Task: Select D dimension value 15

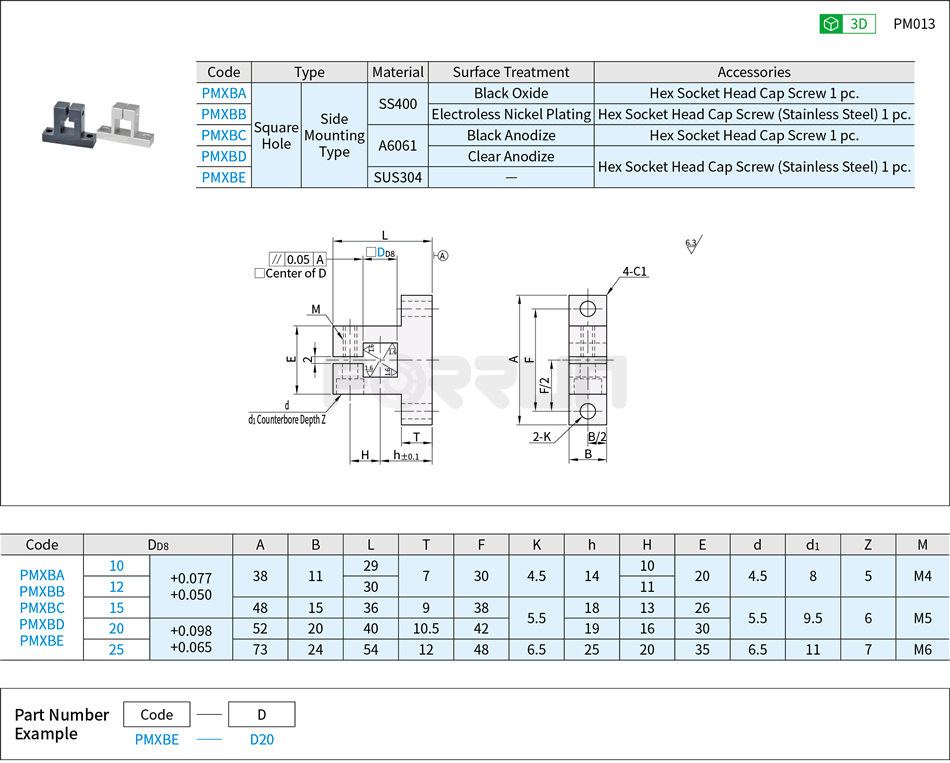Action: tap(117, 608)
